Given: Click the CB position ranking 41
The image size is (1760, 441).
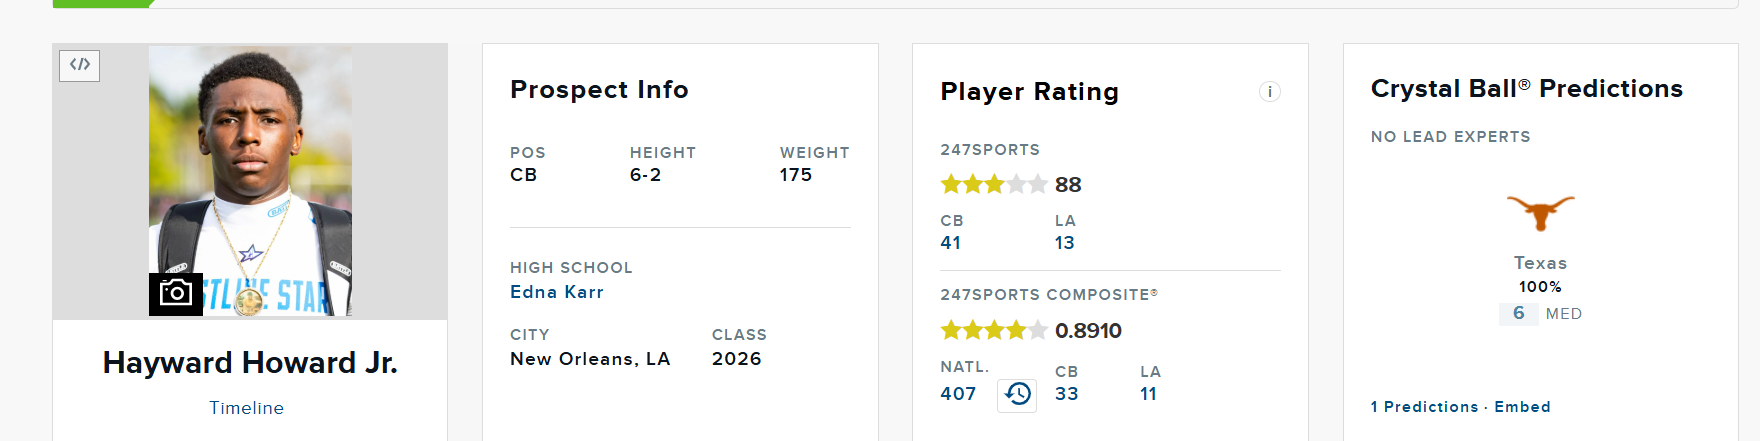Looking at the screenshot, I should 951,243.
